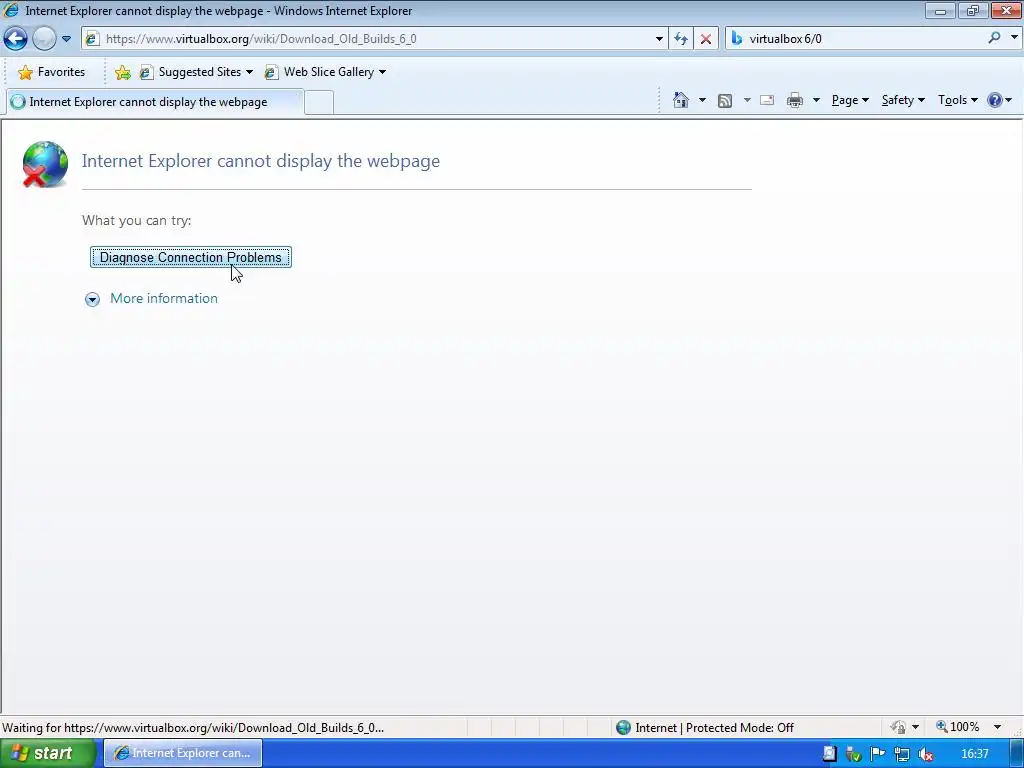Click the 16:37 taskbar clock

coord(975,754)
